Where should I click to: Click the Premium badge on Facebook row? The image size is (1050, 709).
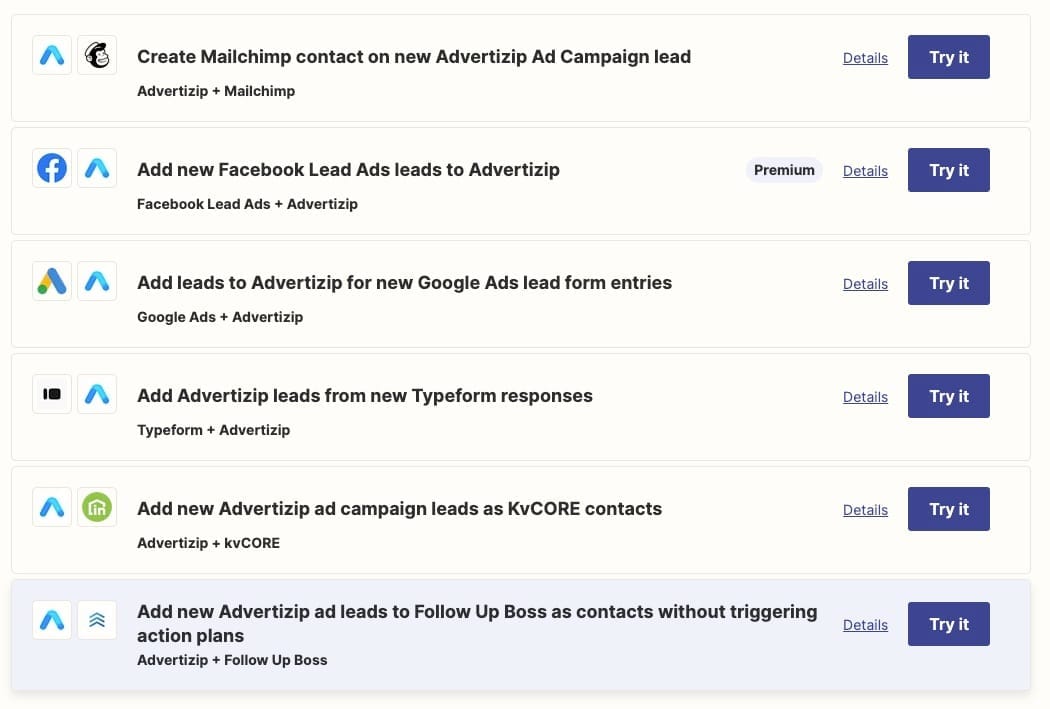[x=784, y=170]
